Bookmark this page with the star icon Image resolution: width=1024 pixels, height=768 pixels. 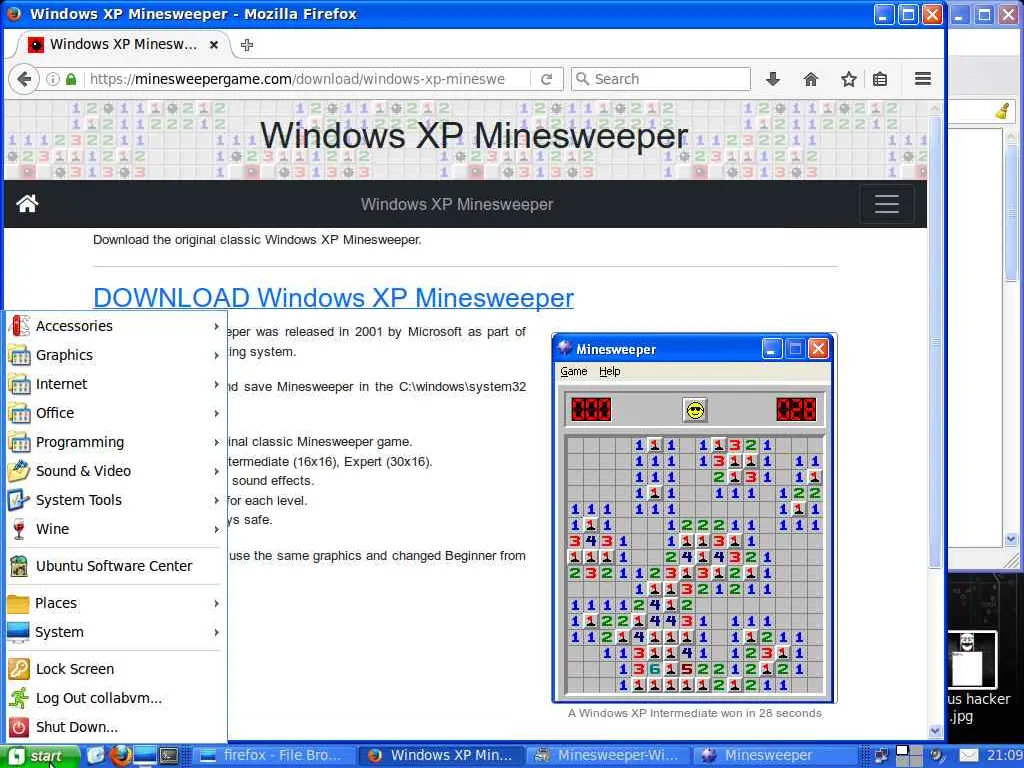[848, 79]
